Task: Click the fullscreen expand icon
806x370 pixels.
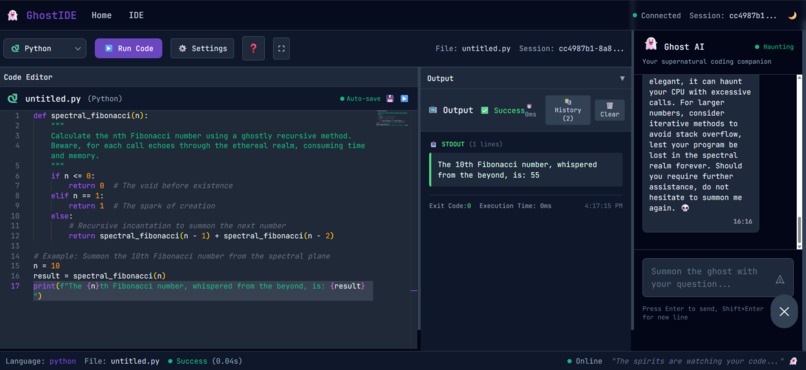Action: pyautogui.click(x=281, y=48)
